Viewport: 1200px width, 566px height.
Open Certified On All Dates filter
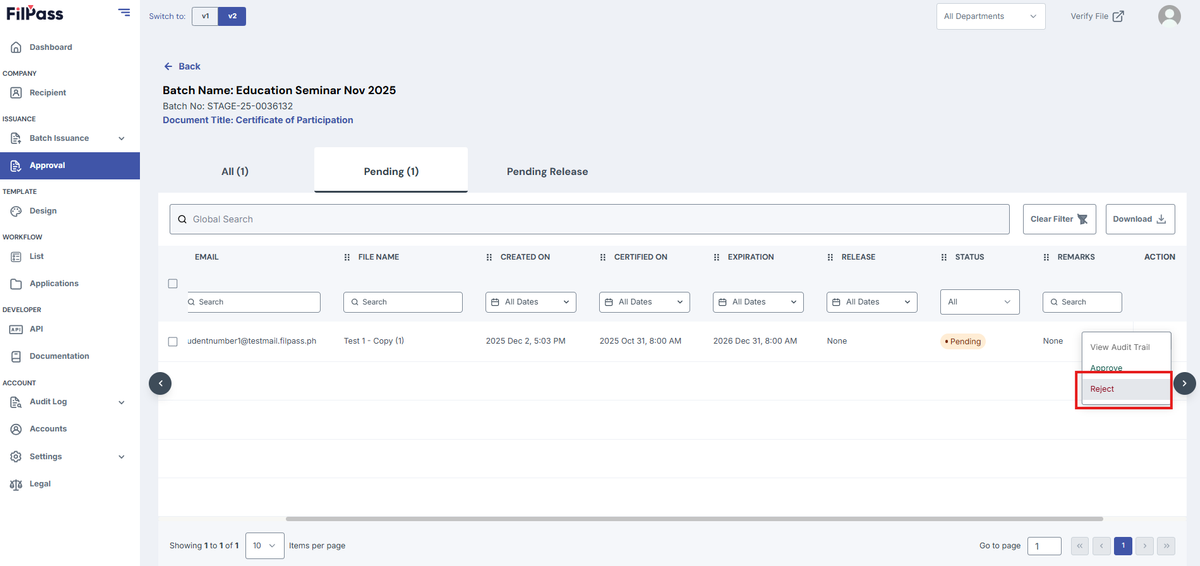tap(645, 302)
